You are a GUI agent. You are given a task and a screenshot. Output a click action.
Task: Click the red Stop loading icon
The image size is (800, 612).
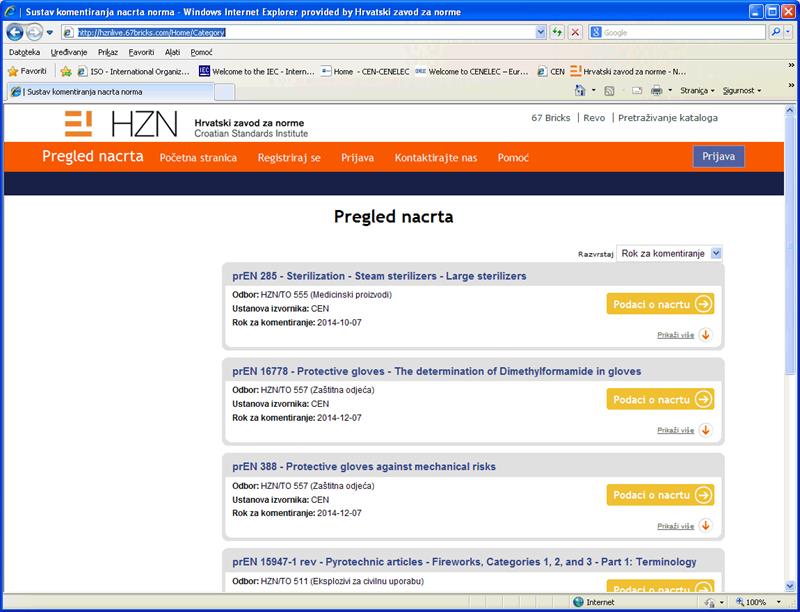575,33
